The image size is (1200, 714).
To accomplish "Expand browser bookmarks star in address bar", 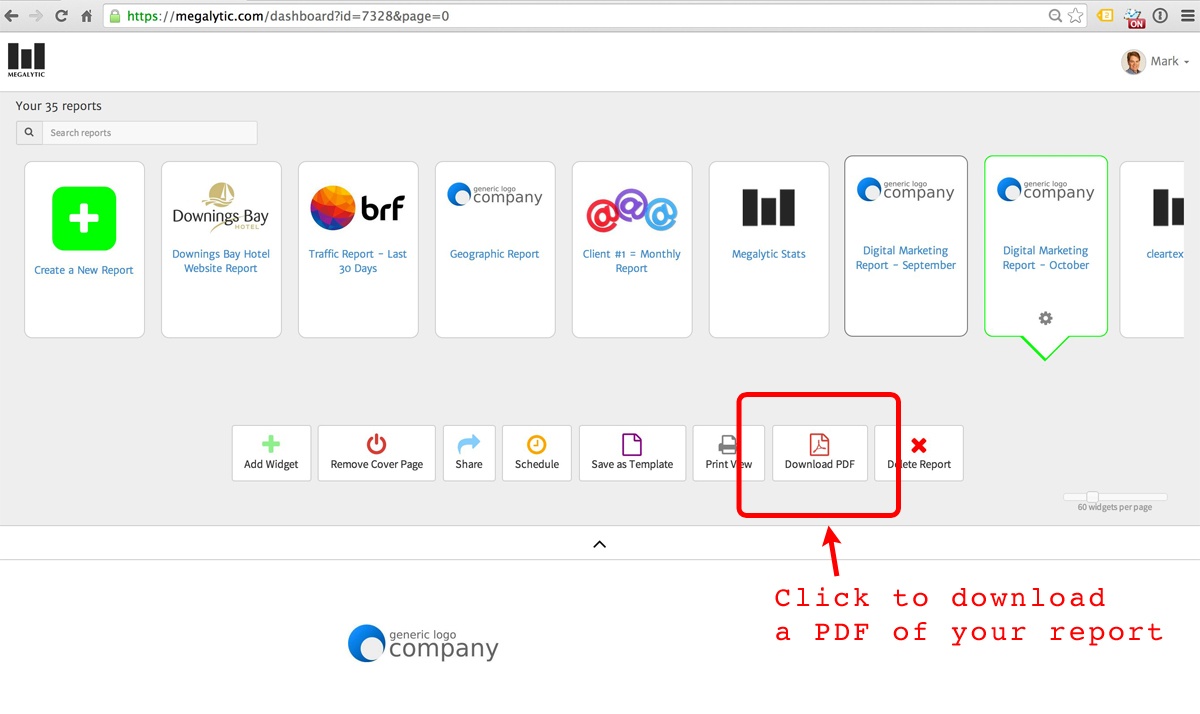I will tap(1075, 16).
